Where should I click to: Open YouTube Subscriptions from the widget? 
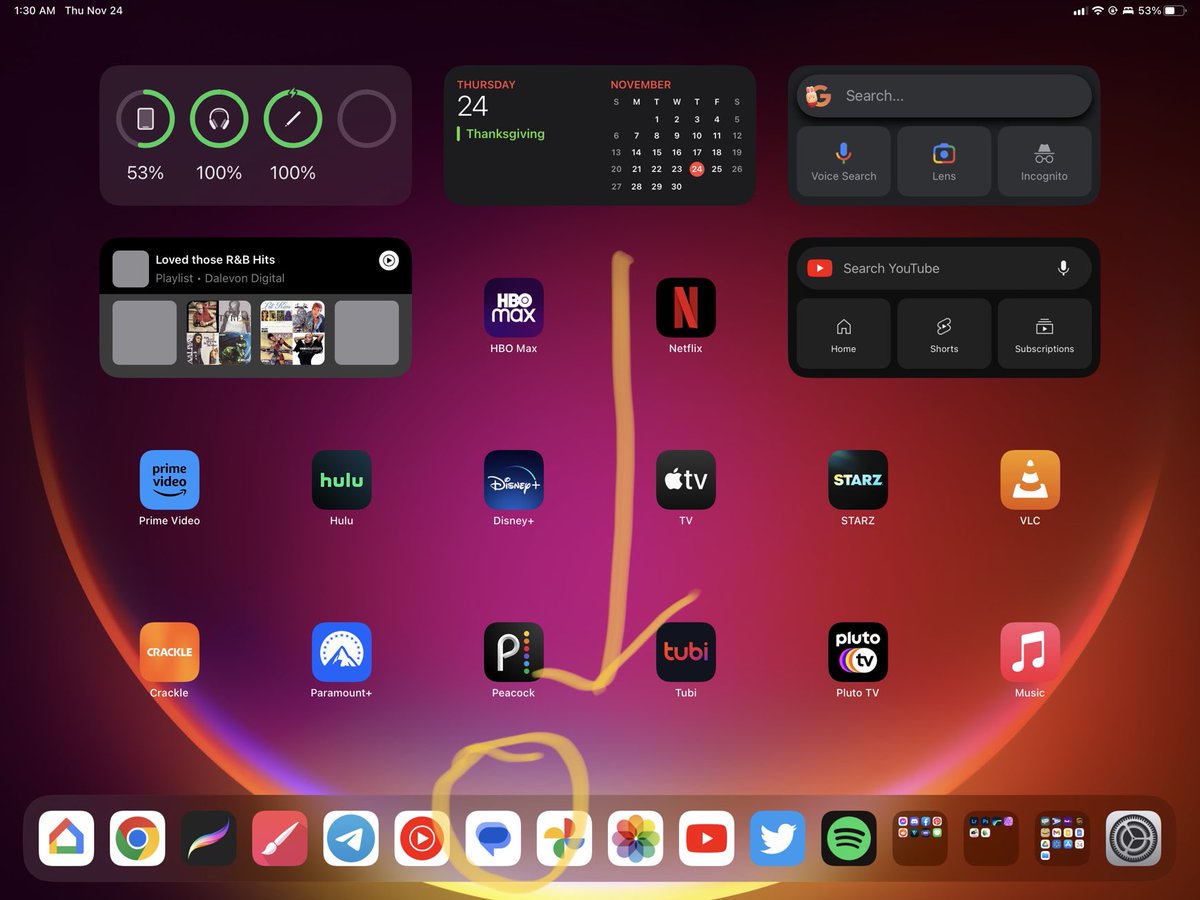coord(1044,334)
